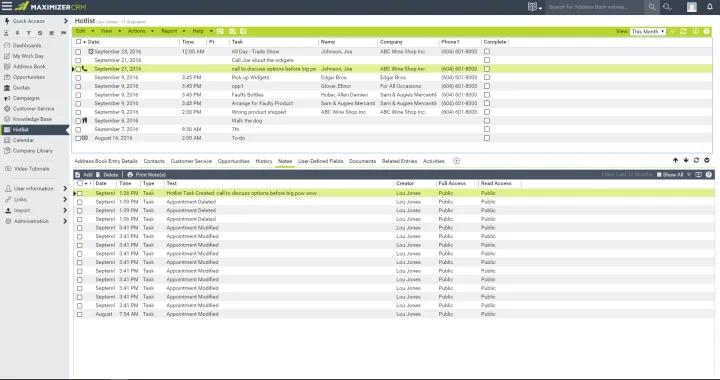Switch to the Address Book Entry Details tab
Image resolution: width=720 pixels, height=380 pixels.
106,161
